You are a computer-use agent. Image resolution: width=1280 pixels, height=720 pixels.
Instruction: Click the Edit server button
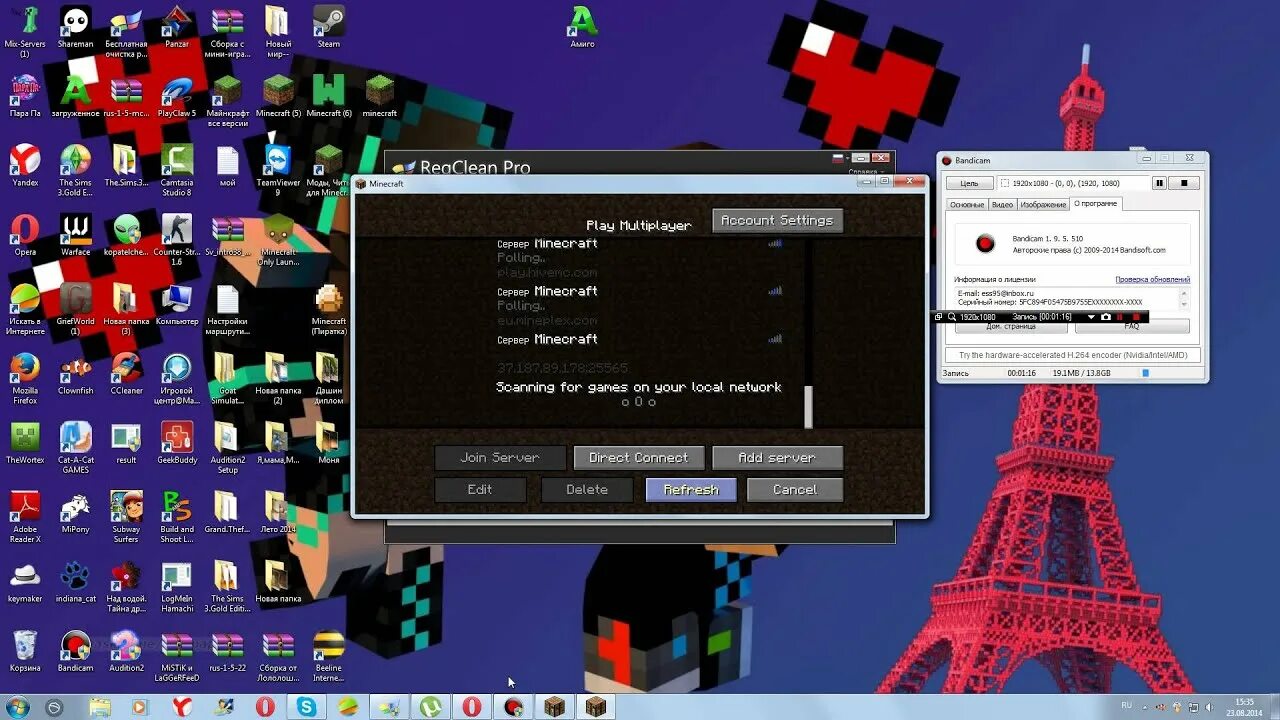tap(480, 490)
